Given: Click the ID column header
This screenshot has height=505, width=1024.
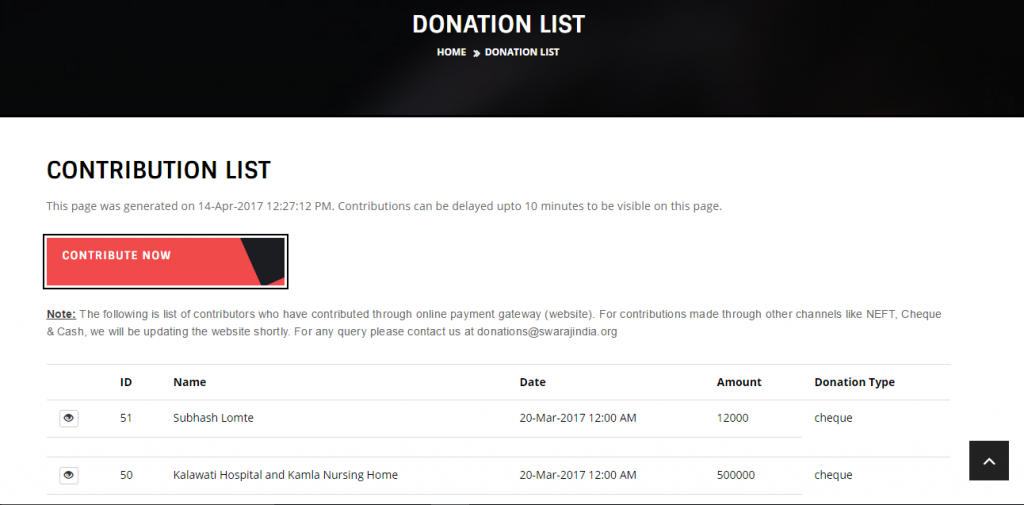Looking at the screenshot, I should [x=126, y=382].
